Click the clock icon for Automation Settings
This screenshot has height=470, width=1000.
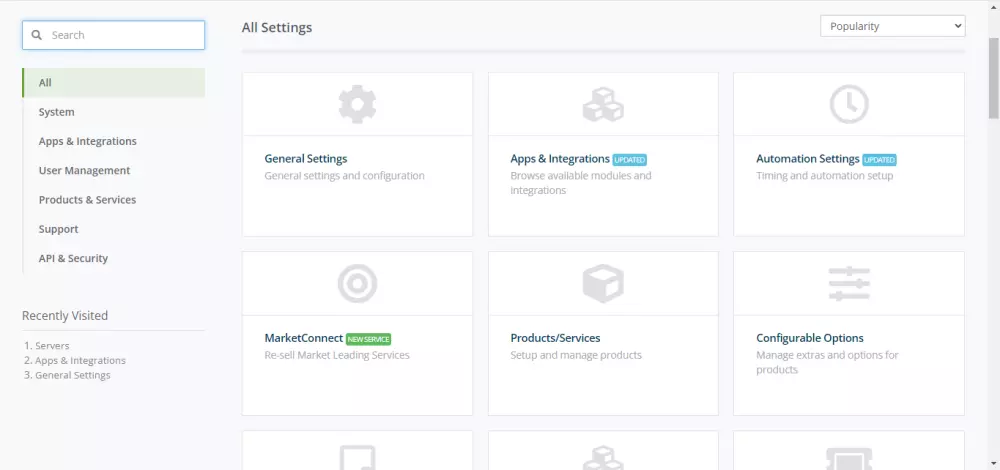pos(849,104)
